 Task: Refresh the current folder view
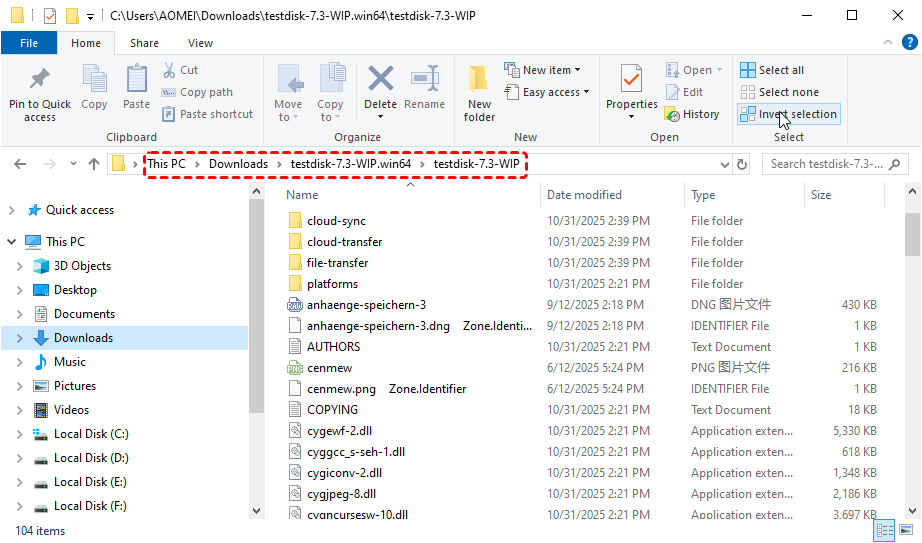coord(742,164)
